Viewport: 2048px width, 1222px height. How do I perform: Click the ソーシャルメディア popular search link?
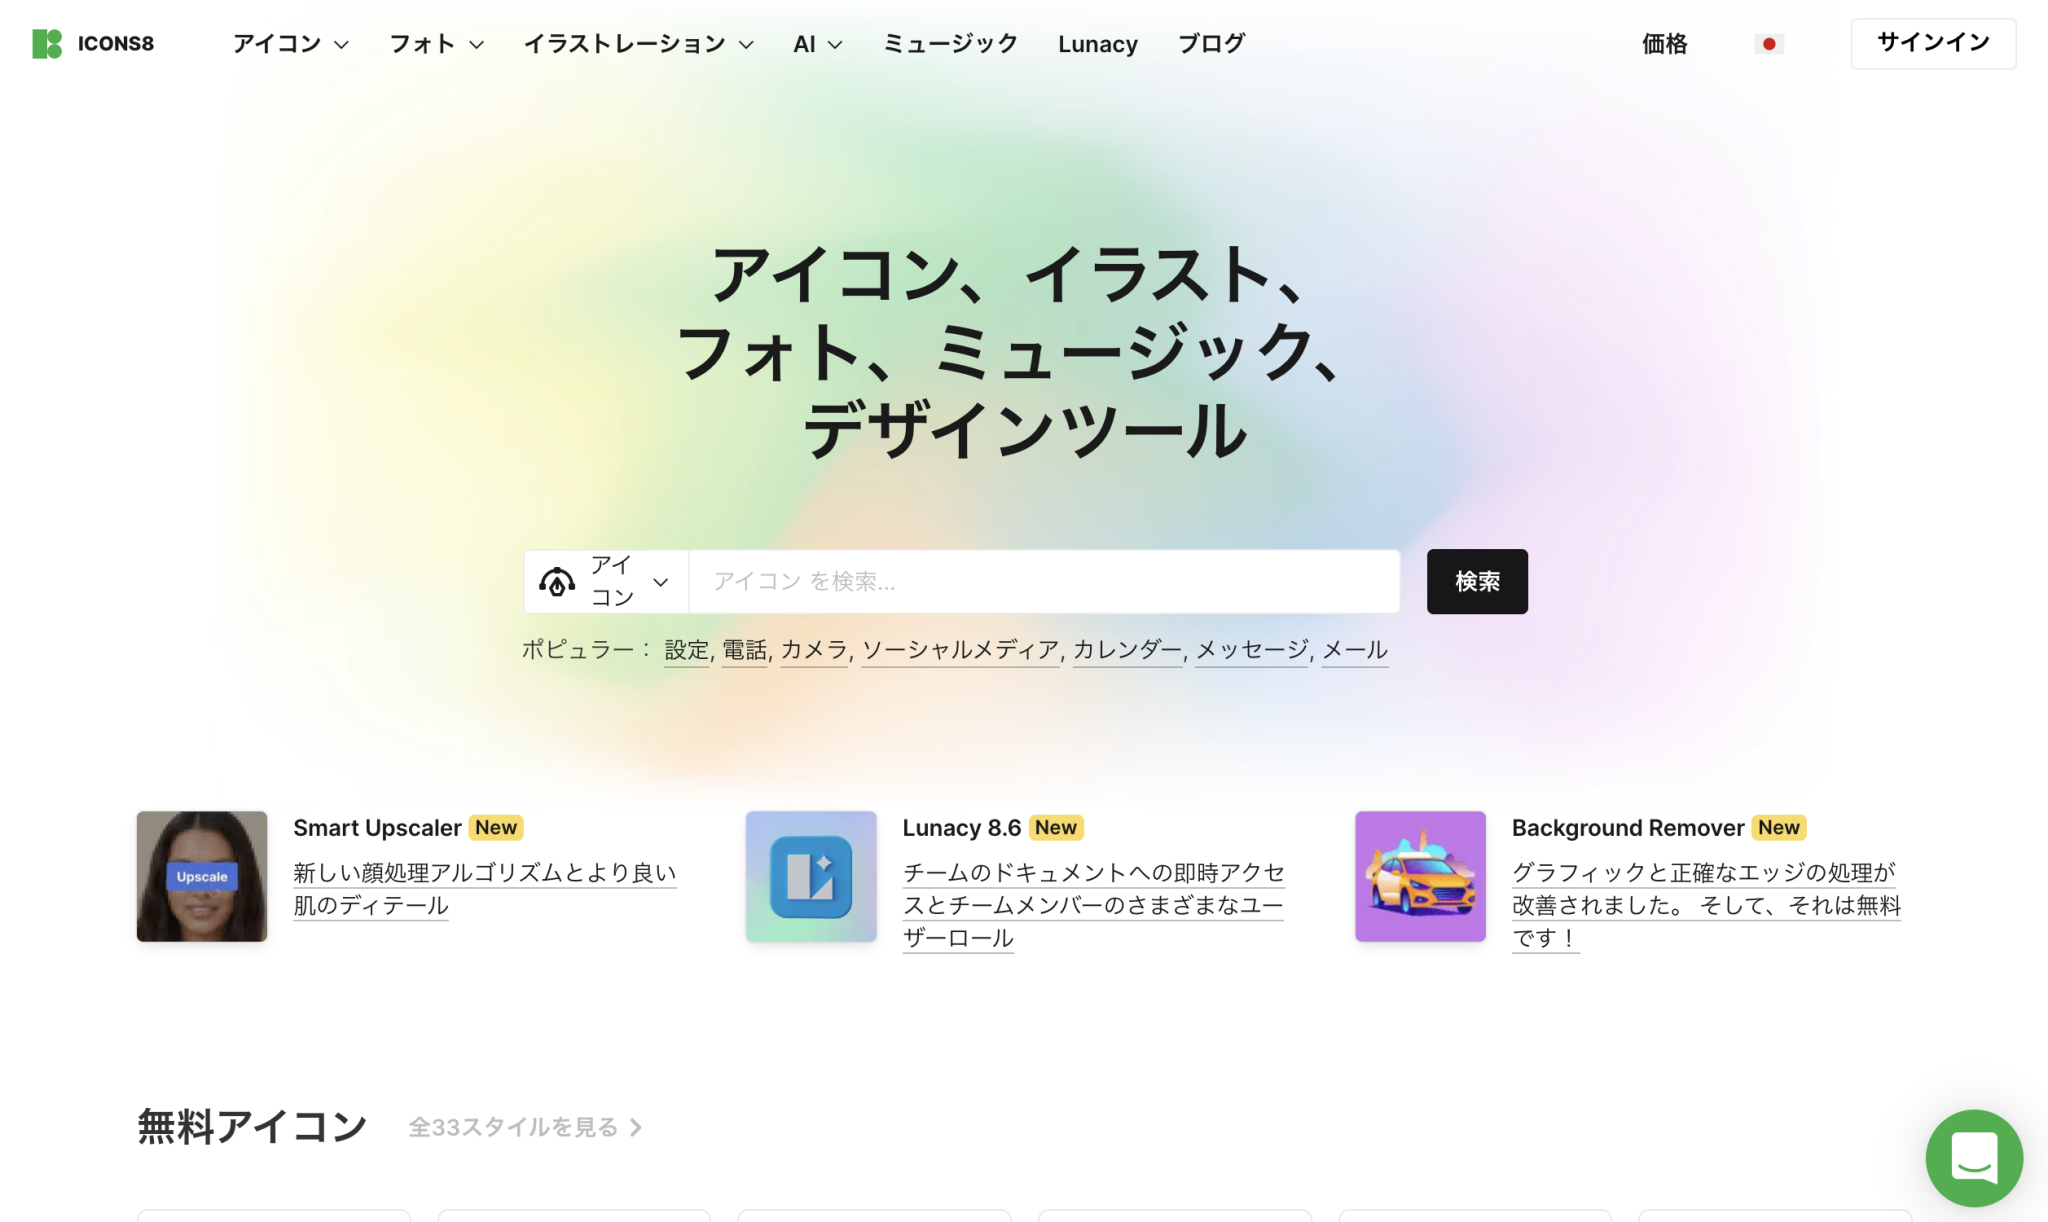coord(960,650)
